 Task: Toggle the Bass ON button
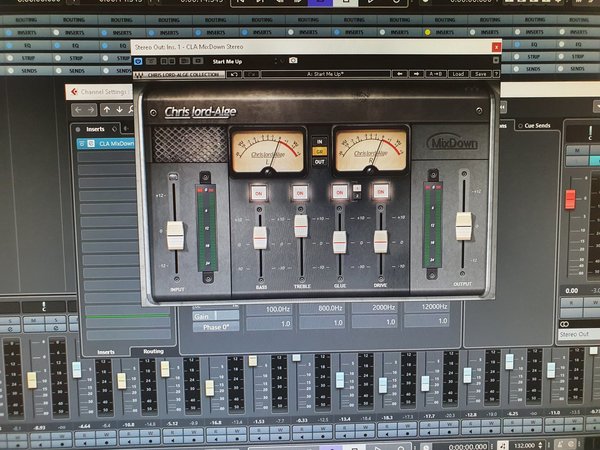click(x=259, y=193)
